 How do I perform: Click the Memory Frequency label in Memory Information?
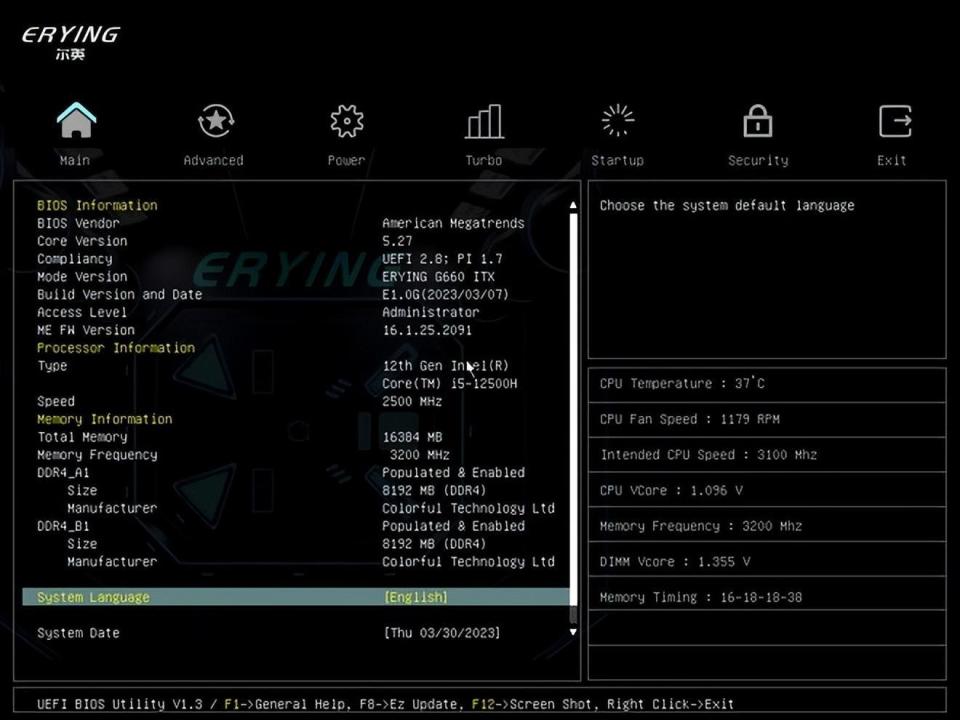(x=97, y=454)
